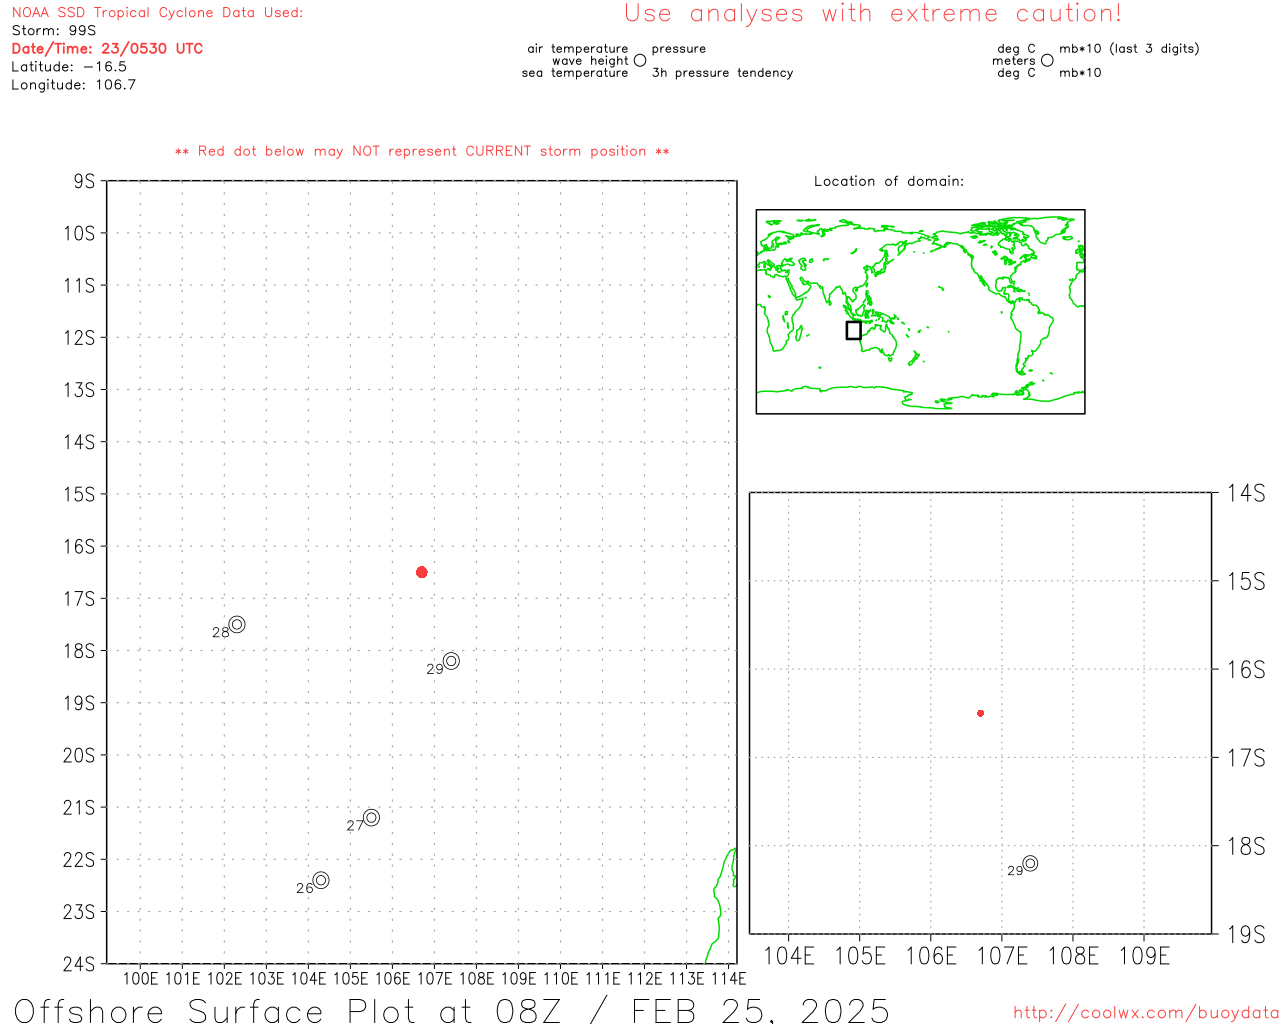Click the 'Longitude: 106.7' text
Screen dimensions: 1280x1024
pos(73,85)
